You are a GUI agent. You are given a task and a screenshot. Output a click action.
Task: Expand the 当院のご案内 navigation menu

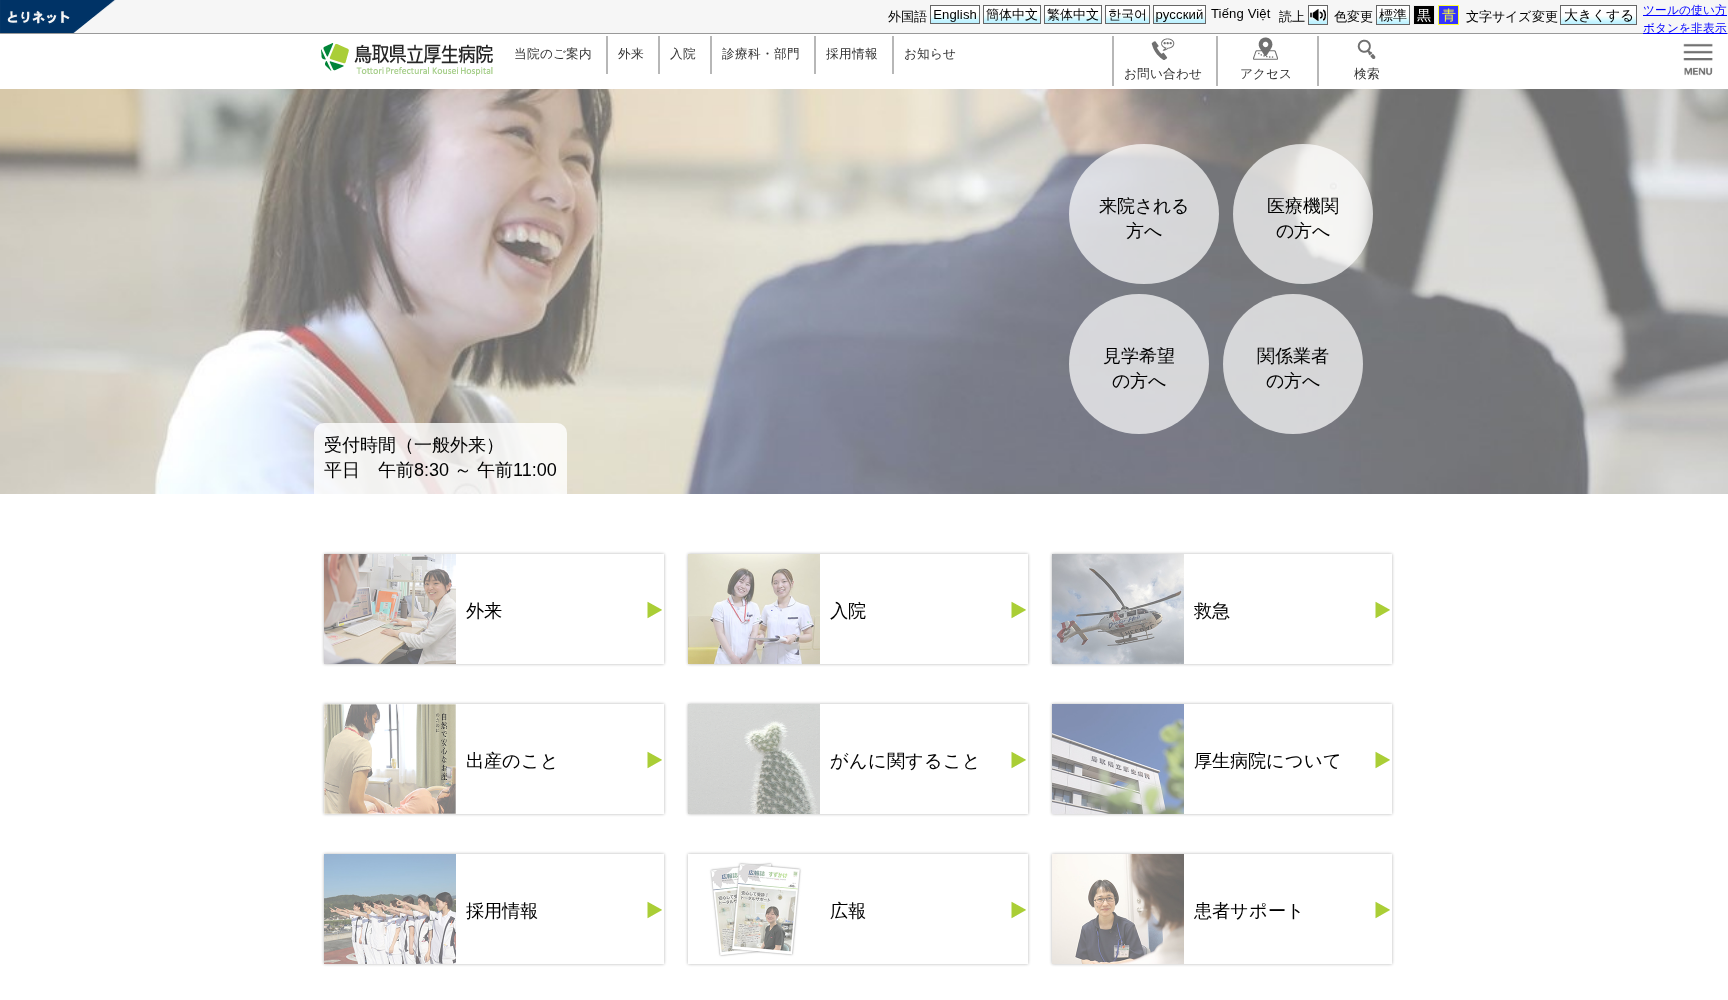coord(553,54)
